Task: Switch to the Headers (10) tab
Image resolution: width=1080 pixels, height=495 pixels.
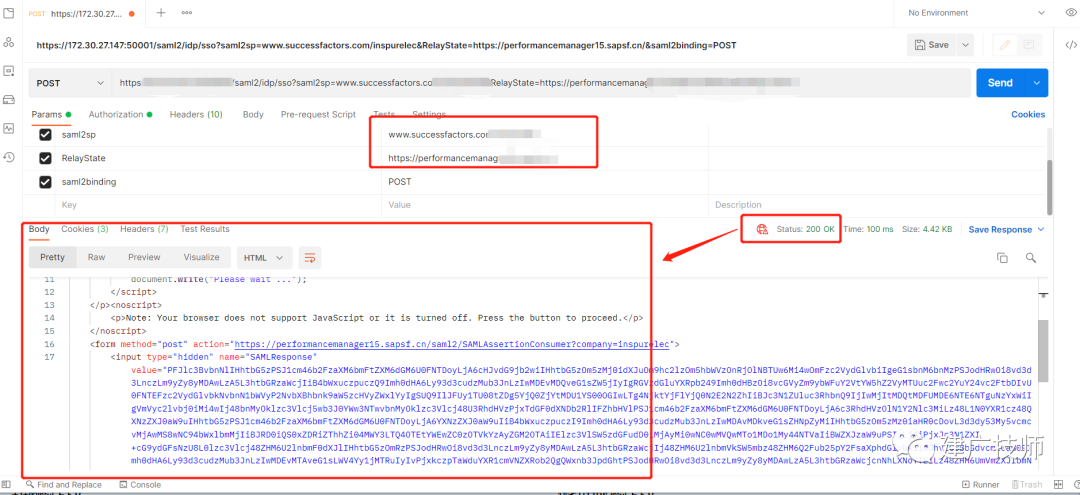Action: 196,114
